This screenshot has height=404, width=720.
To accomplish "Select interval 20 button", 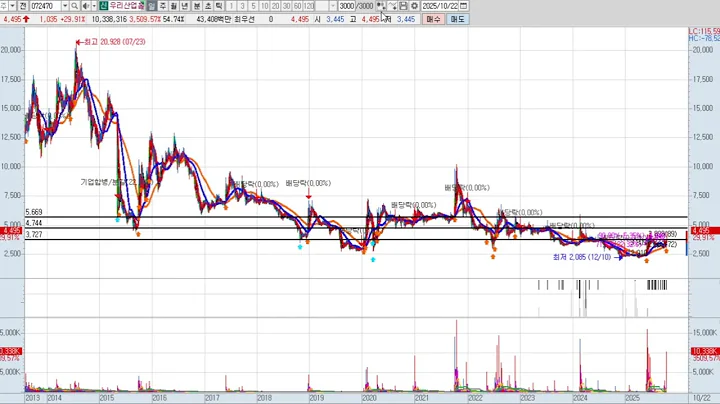I will pyautogui.click(x=276, y=6).
